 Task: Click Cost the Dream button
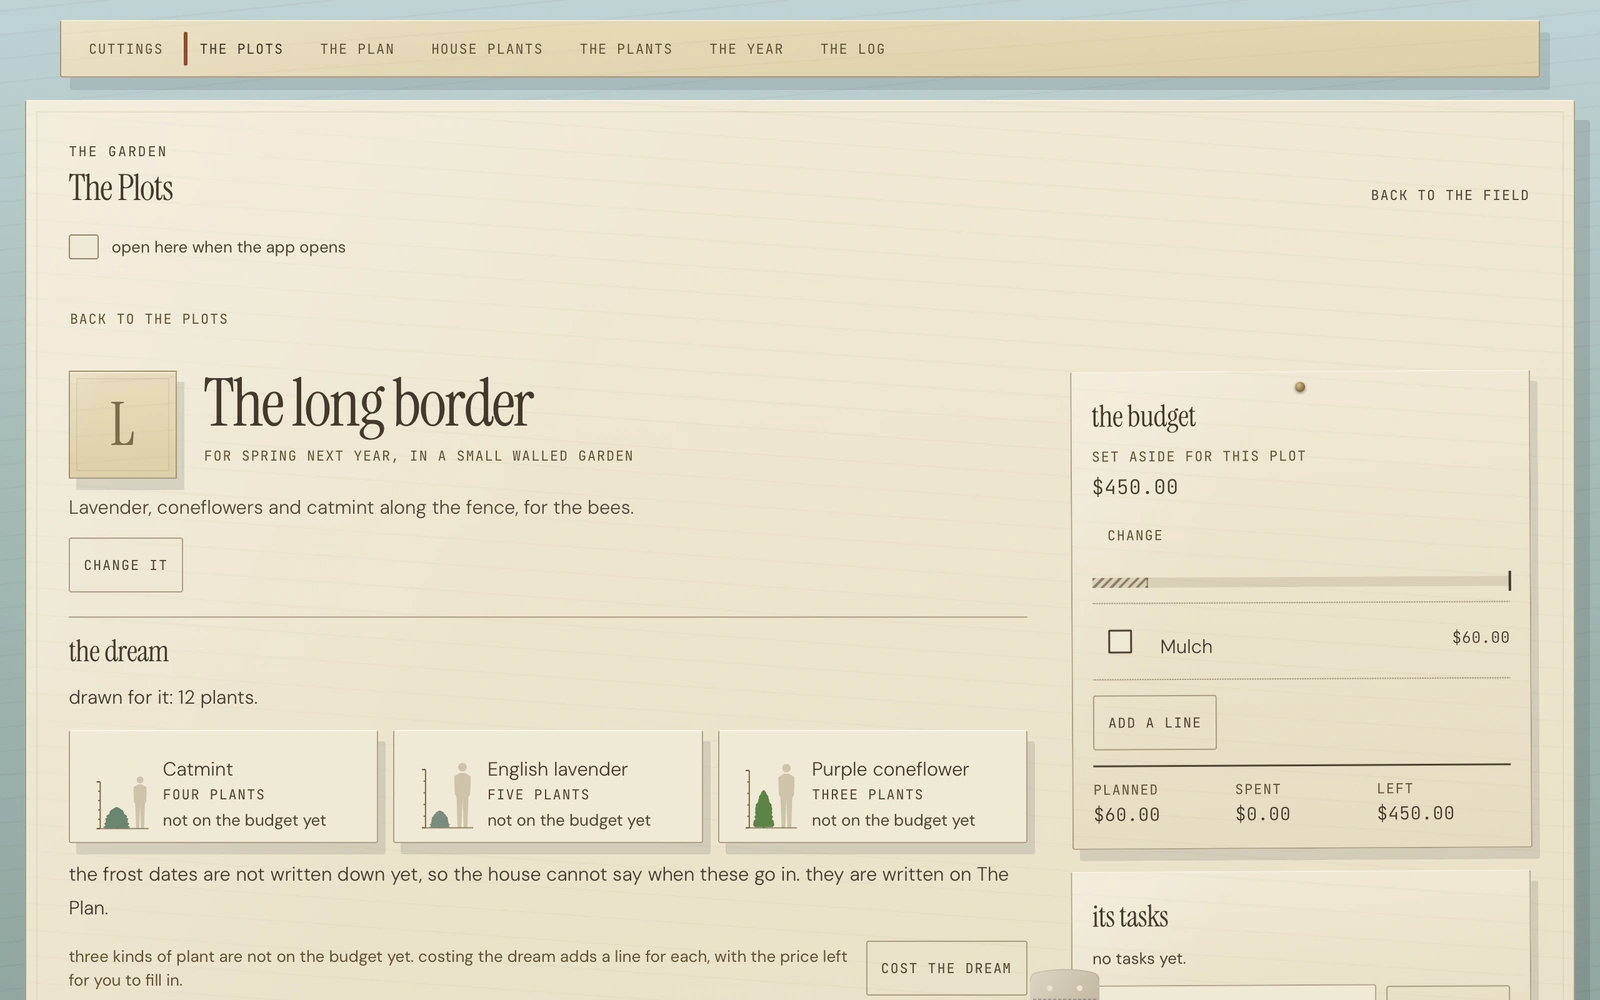tap(946, 968)
